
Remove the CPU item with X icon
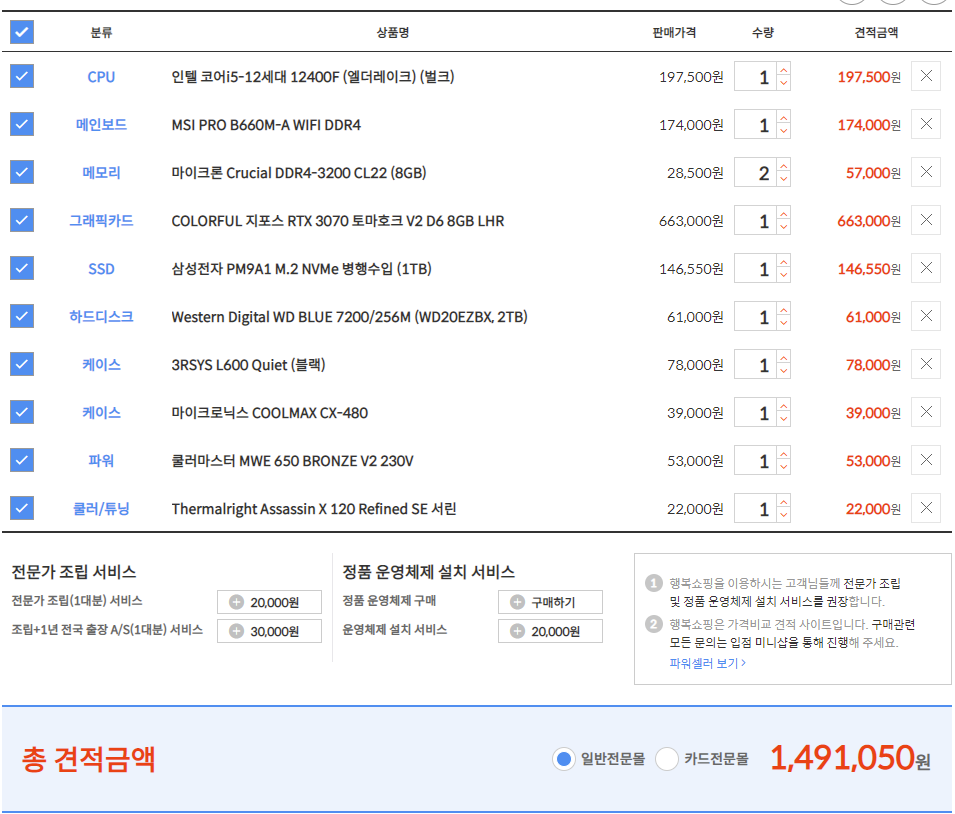(925, 77)
